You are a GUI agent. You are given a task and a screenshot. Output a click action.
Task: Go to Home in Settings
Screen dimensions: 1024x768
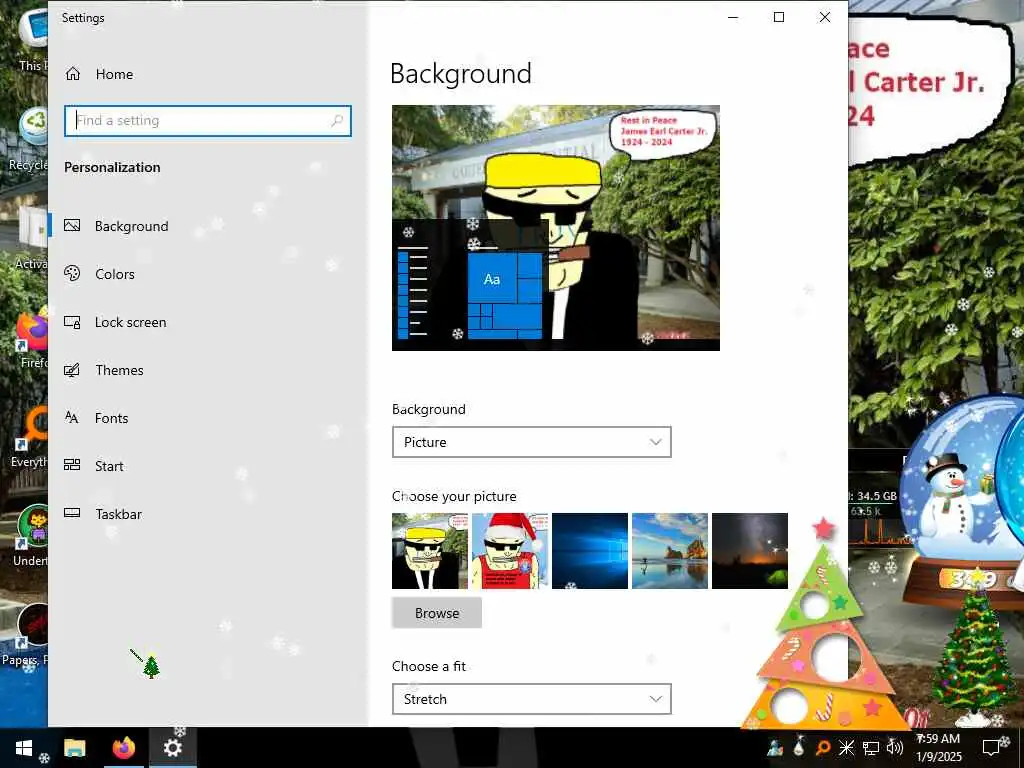point(114,74)
